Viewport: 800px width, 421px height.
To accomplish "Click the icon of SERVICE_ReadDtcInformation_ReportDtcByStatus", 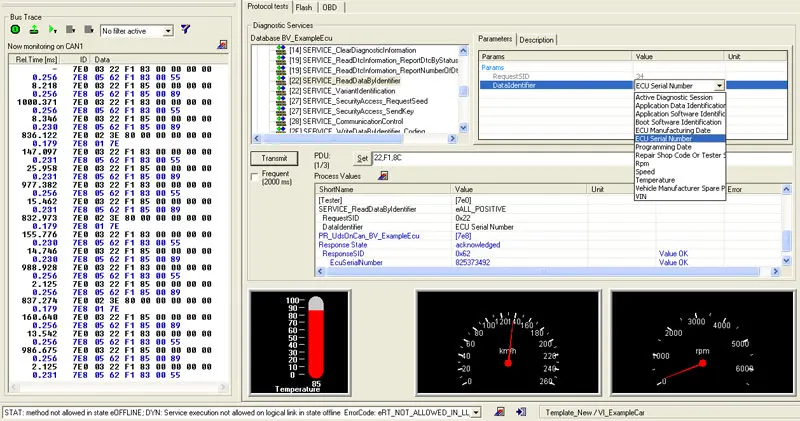I will [x=281, y=60].
